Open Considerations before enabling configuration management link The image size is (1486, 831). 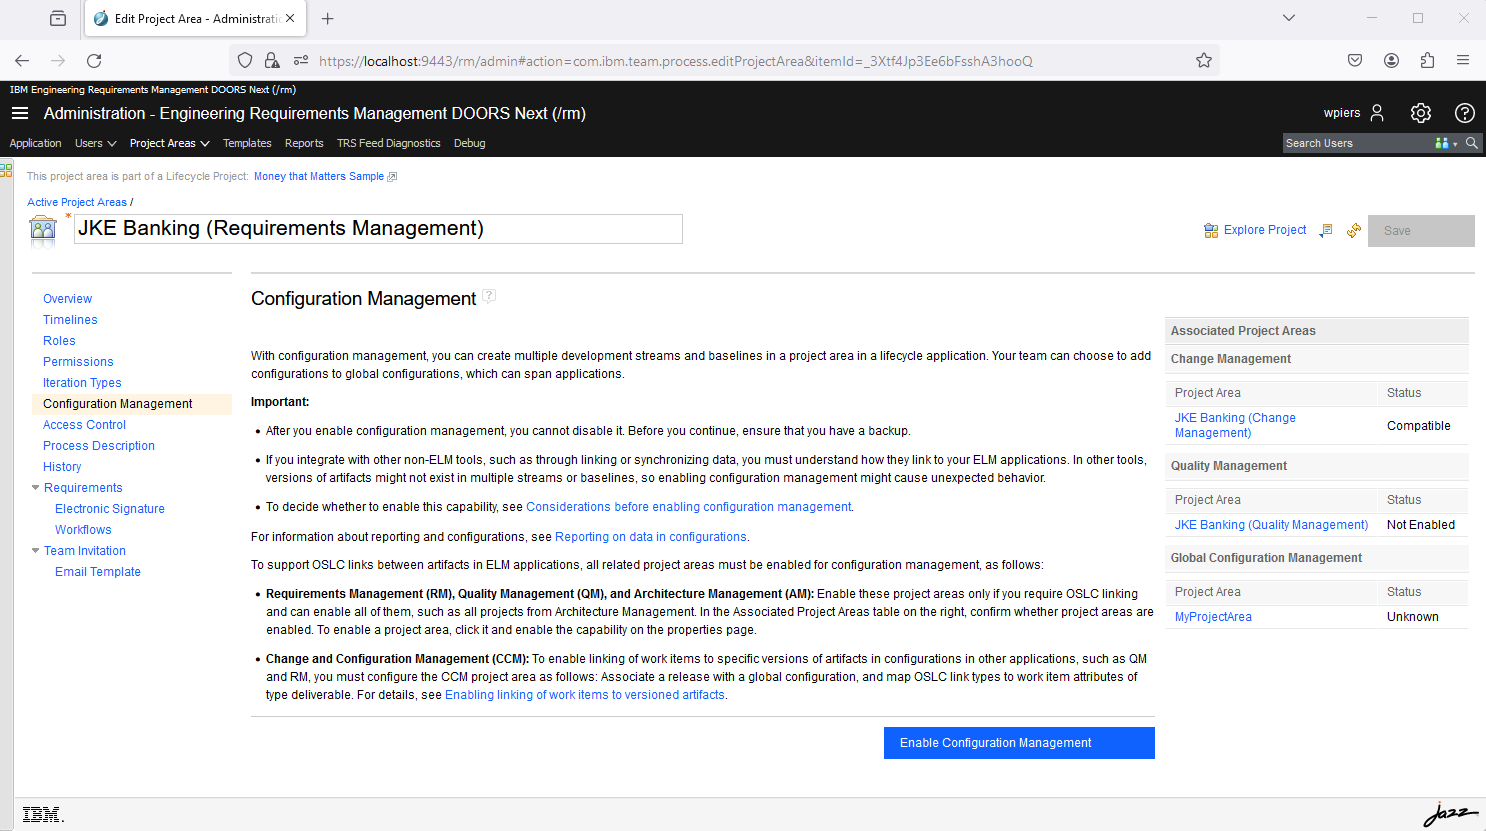(689, 507)
